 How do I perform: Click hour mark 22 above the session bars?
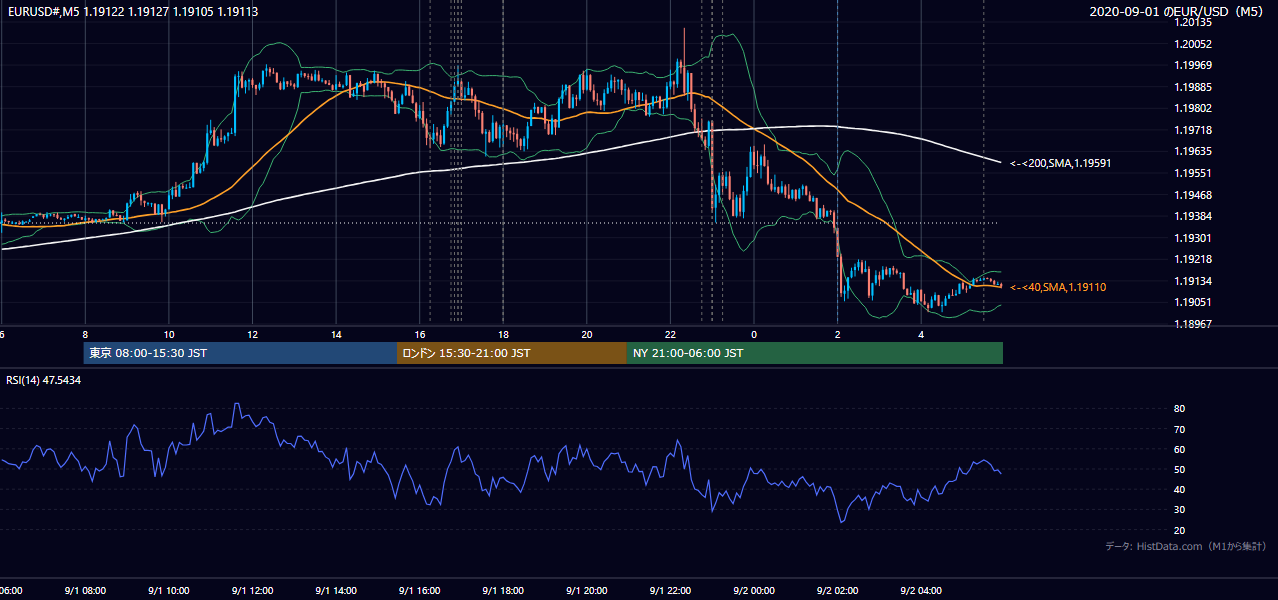click(x=671, y=335)
